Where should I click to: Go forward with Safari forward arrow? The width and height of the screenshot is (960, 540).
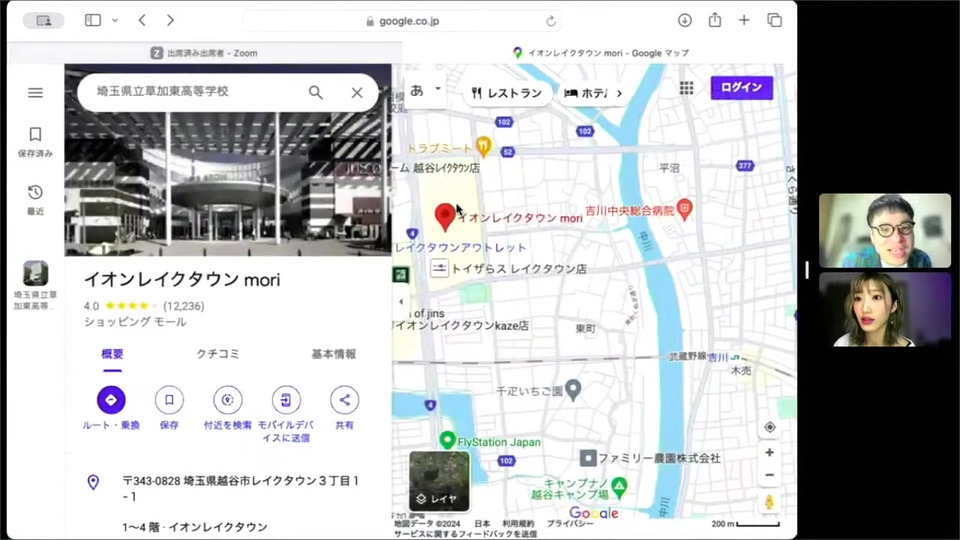pos(170,20)
